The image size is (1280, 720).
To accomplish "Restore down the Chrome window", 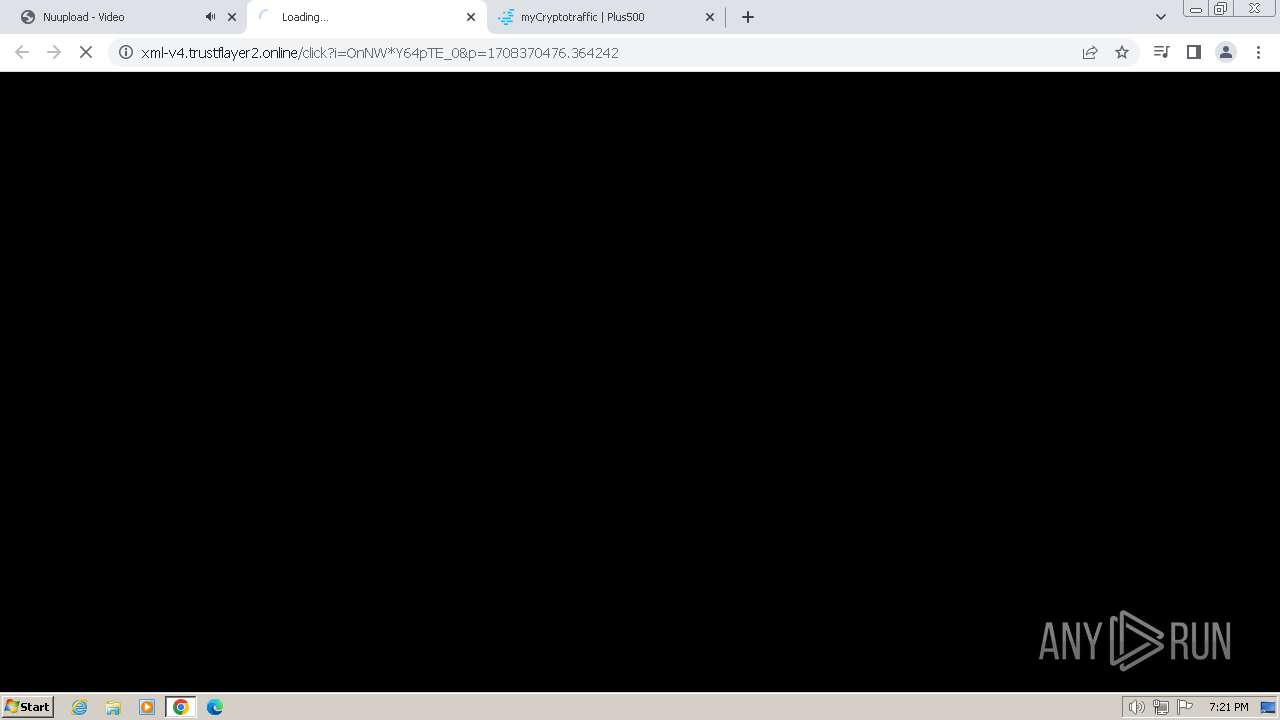I will [1221, 9].
